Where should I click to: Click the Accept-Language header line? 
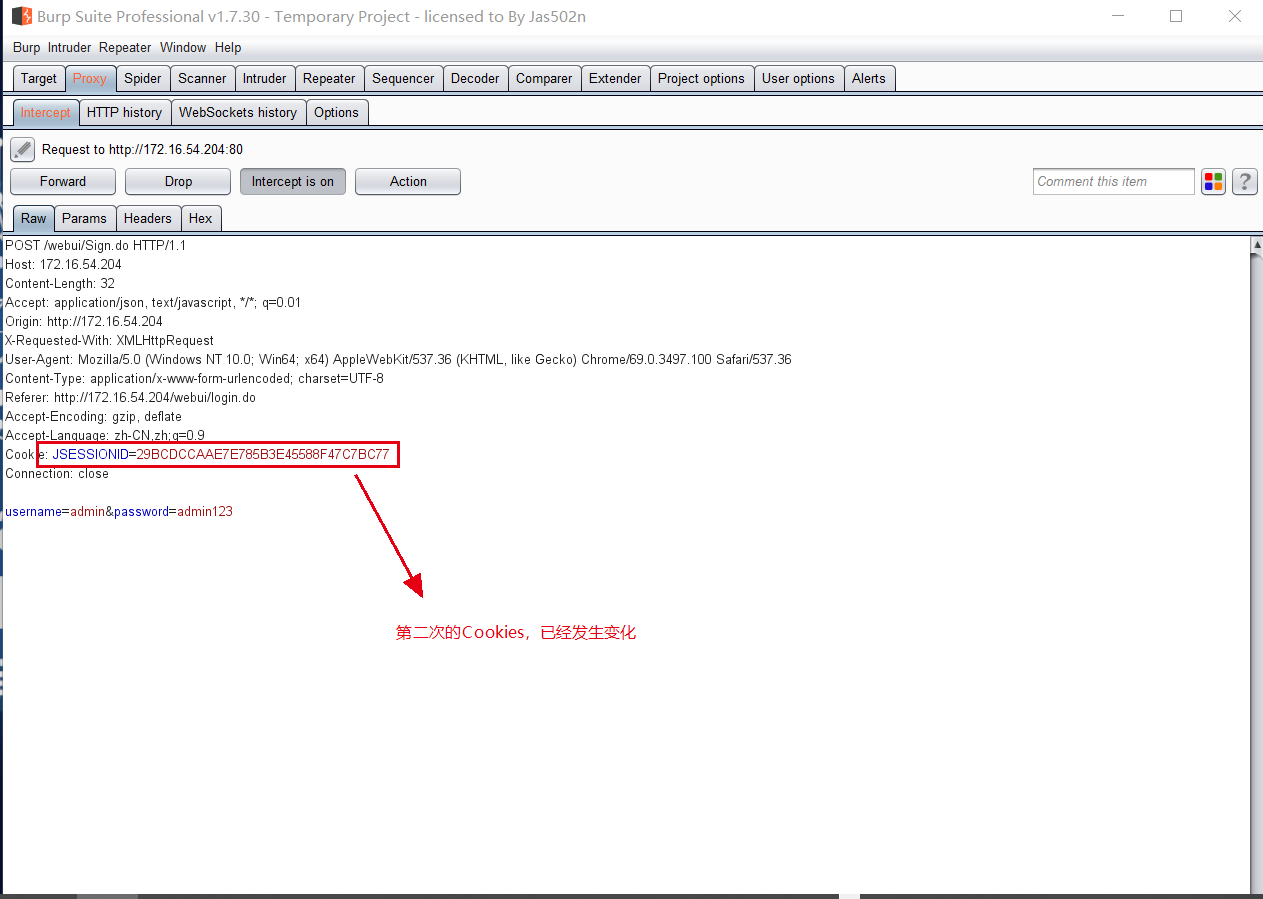tap(105, 435)
